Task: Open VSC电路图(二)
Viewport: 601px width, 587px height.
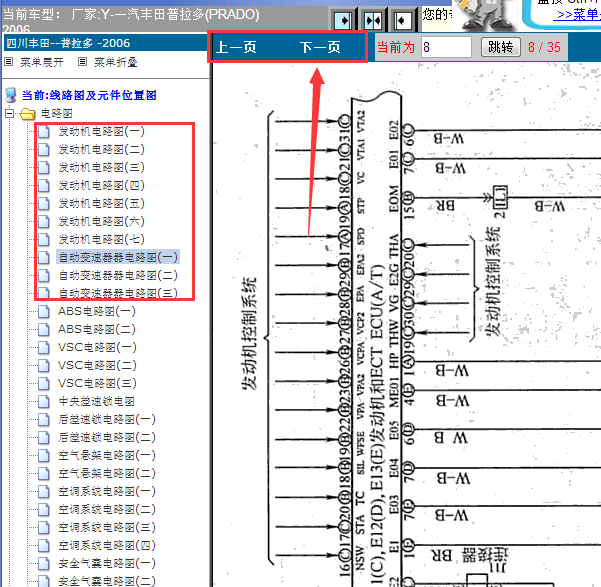Action: pos(97,365)
